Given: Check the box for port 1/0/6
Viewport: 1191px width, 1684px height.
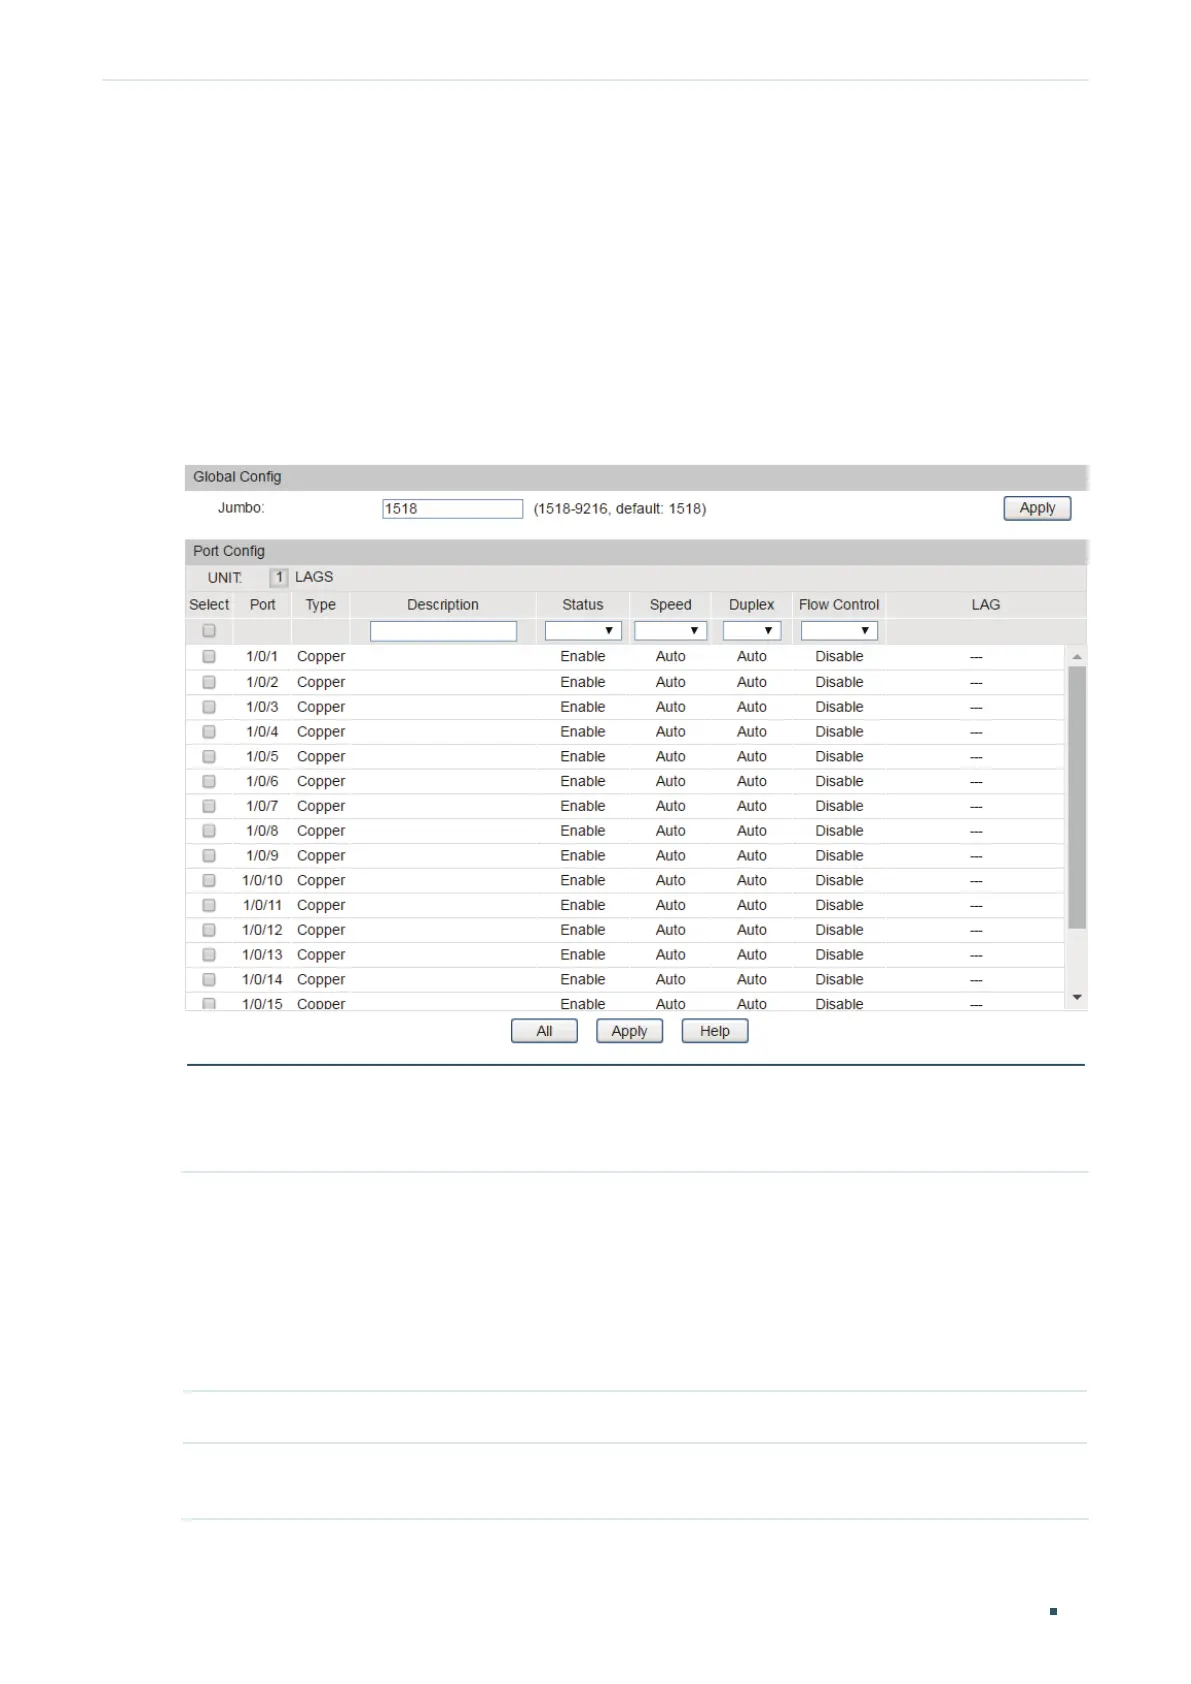Looking at the screenshot, I should pos(209,781).
